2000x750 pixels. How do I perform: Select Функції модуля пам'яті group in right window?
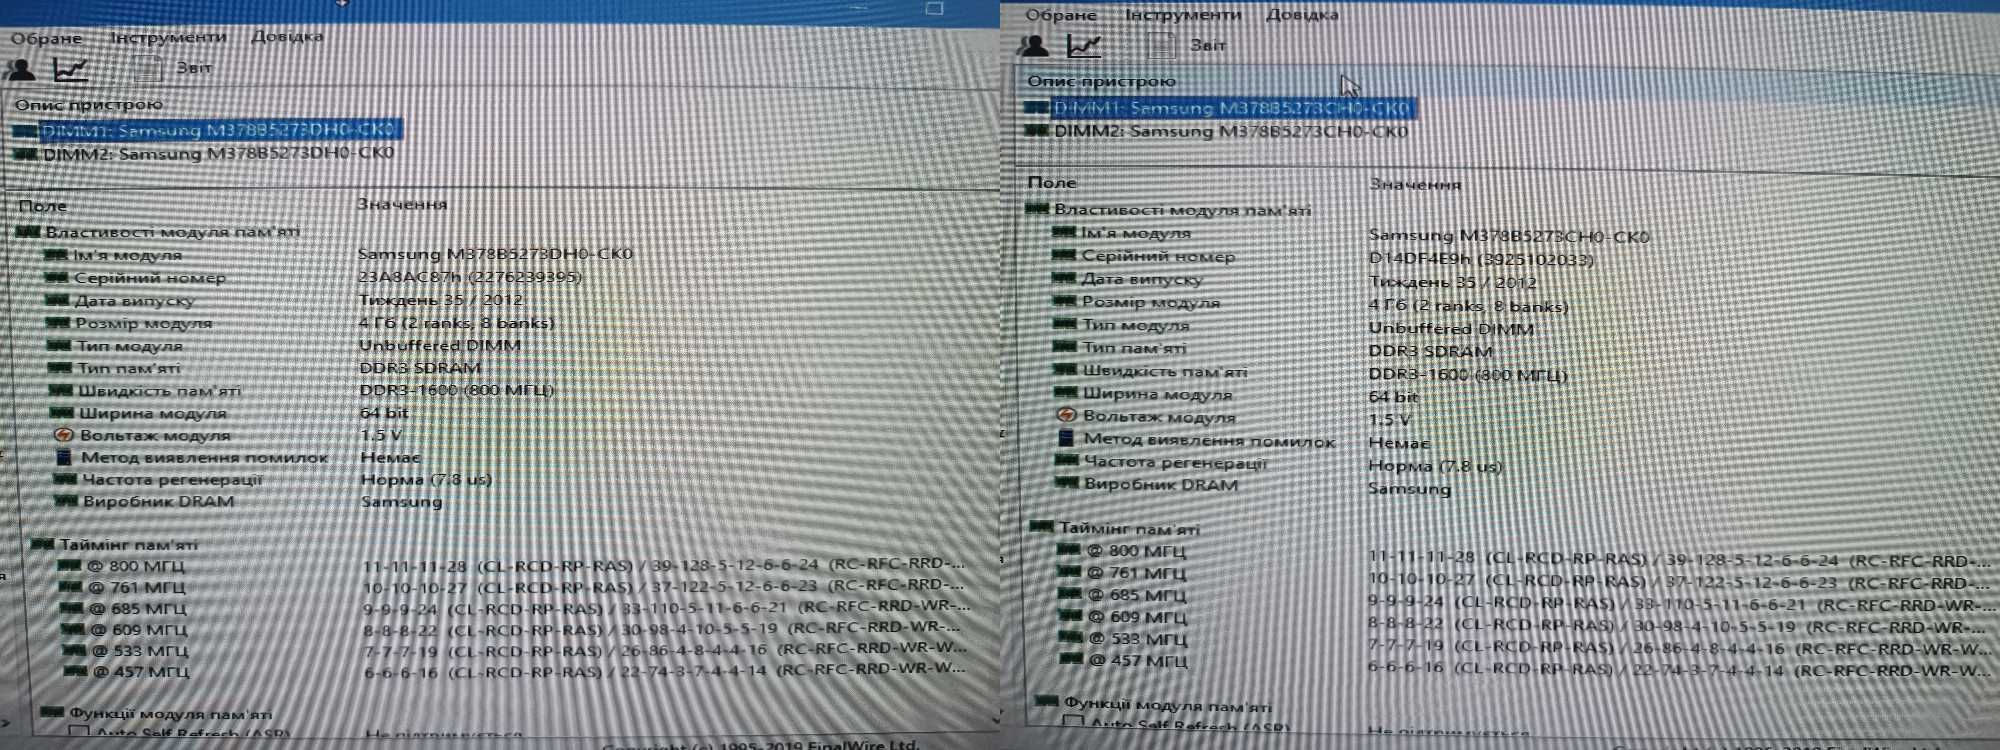1168,705
